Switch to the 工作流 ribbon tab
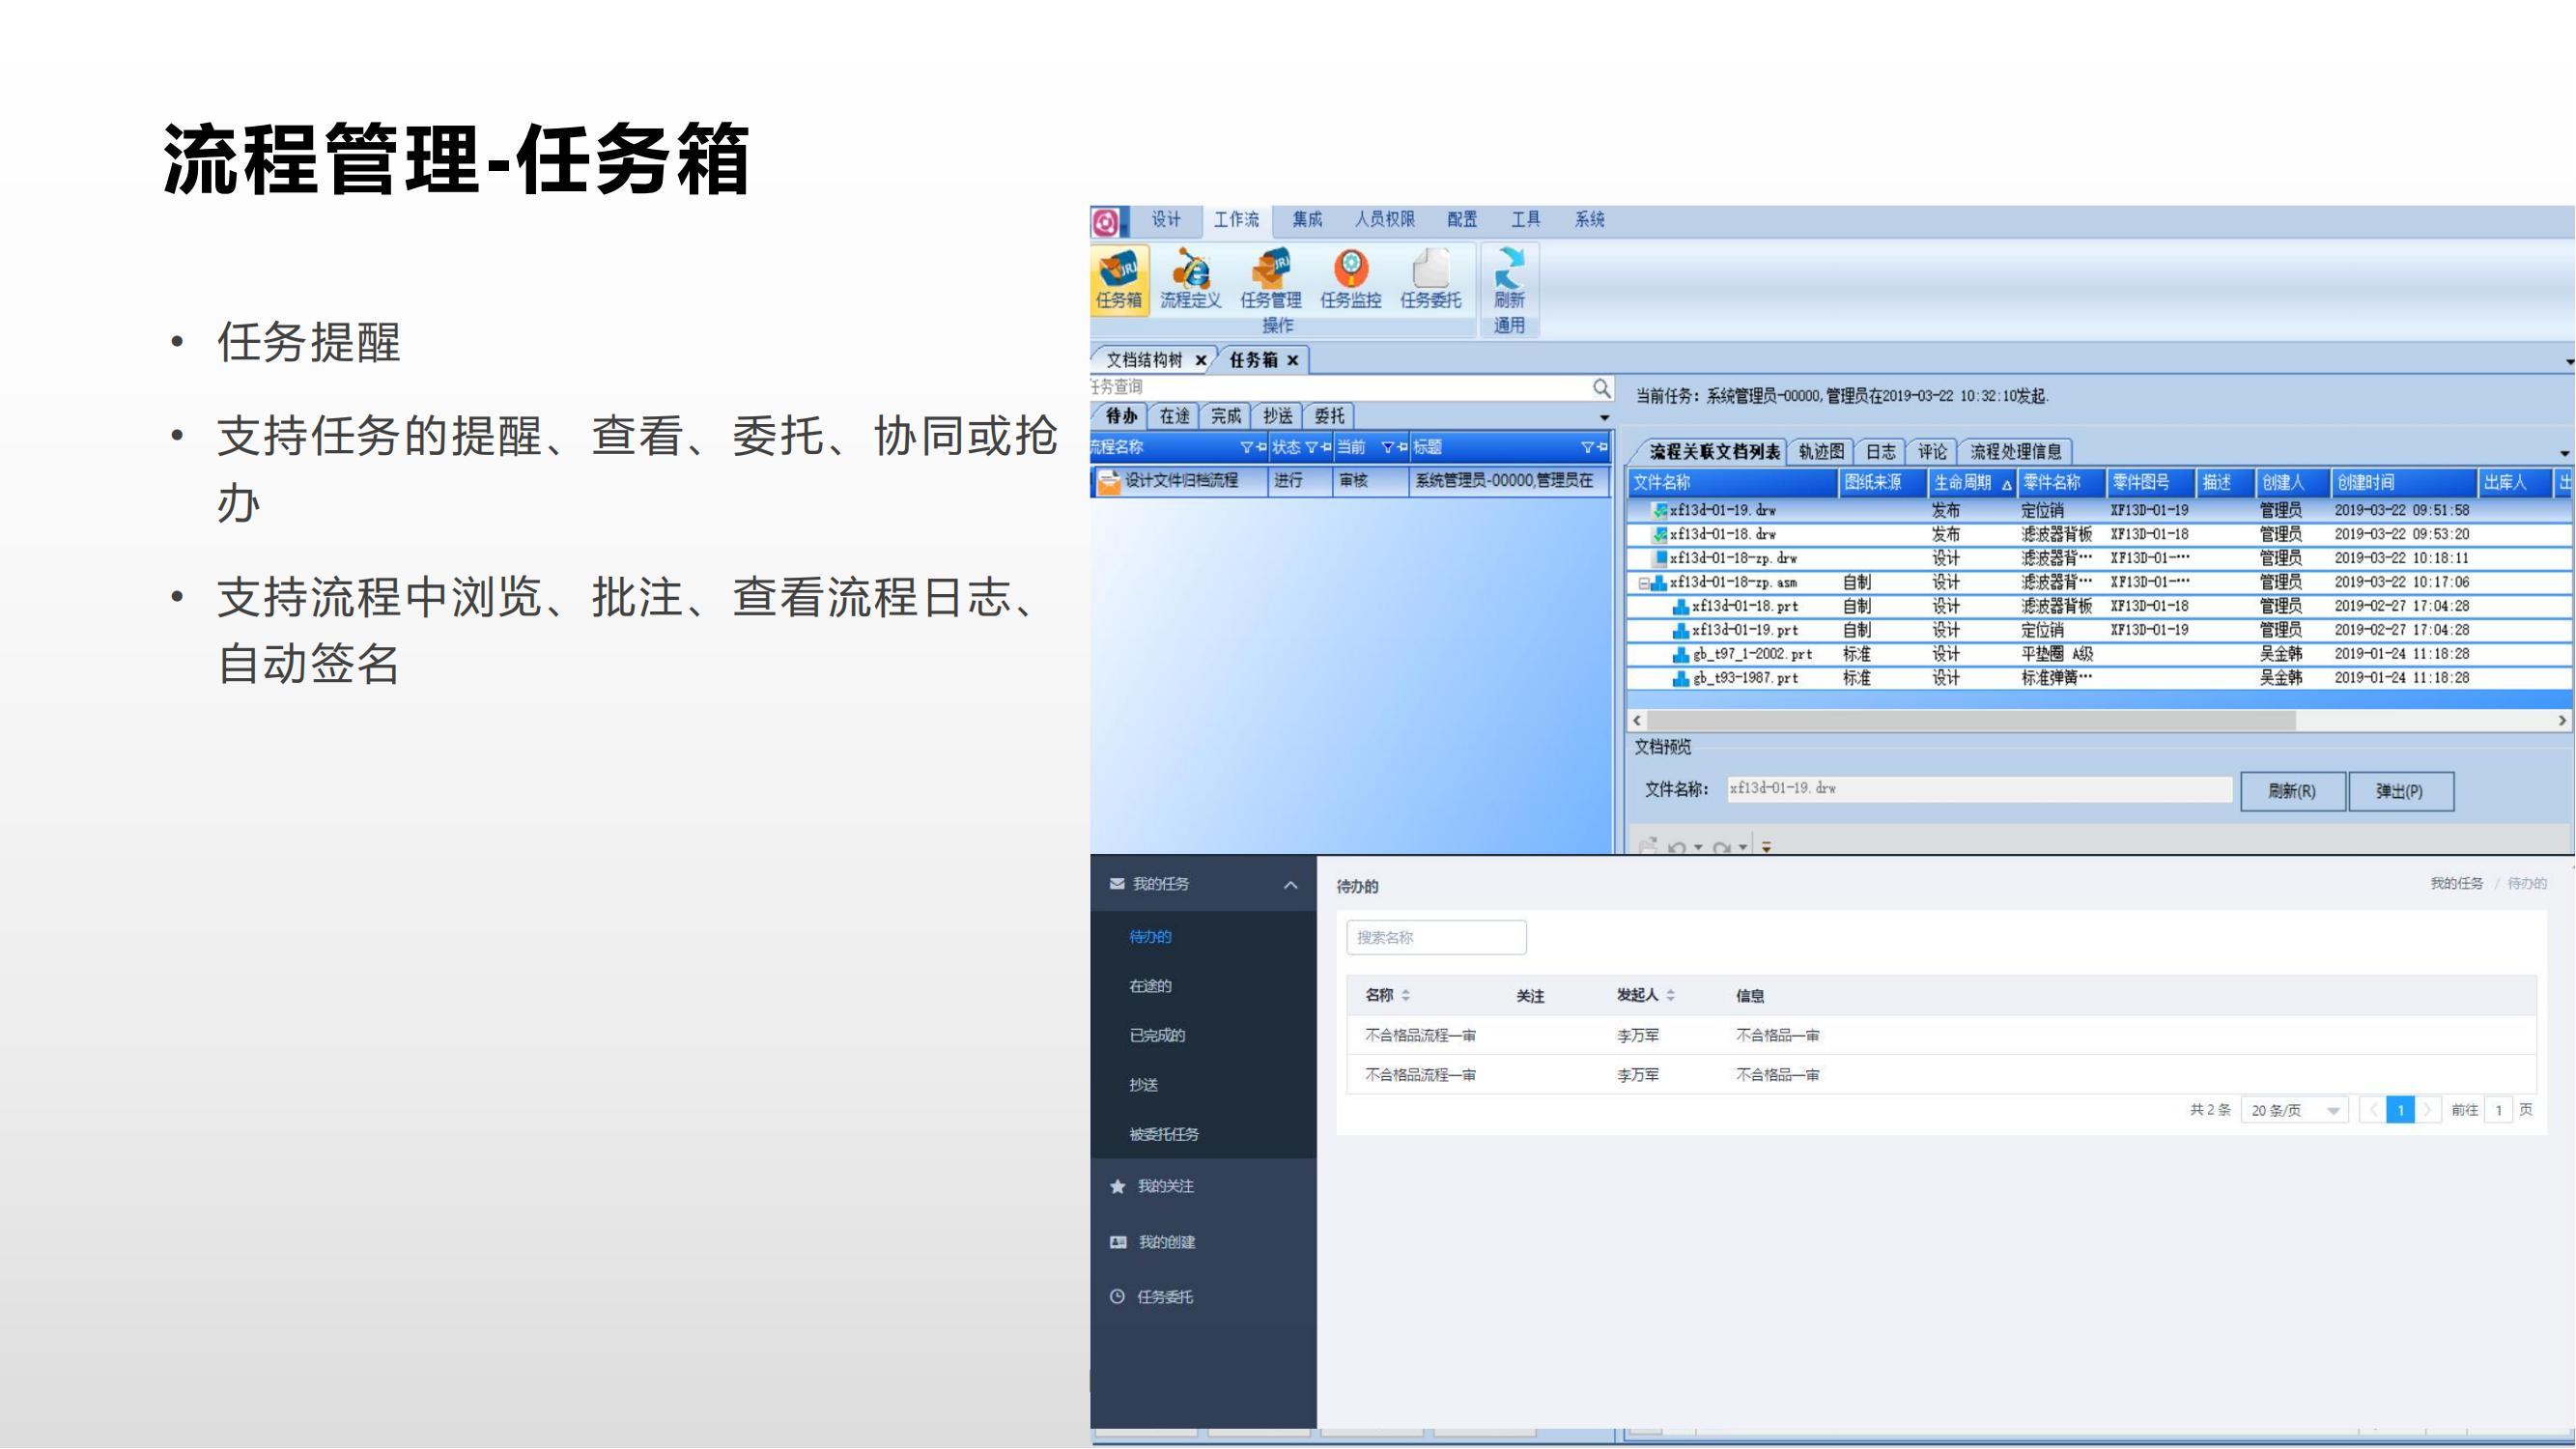The width and height of the screenshot is (2576, 1449). click(x=1236, y=220)
